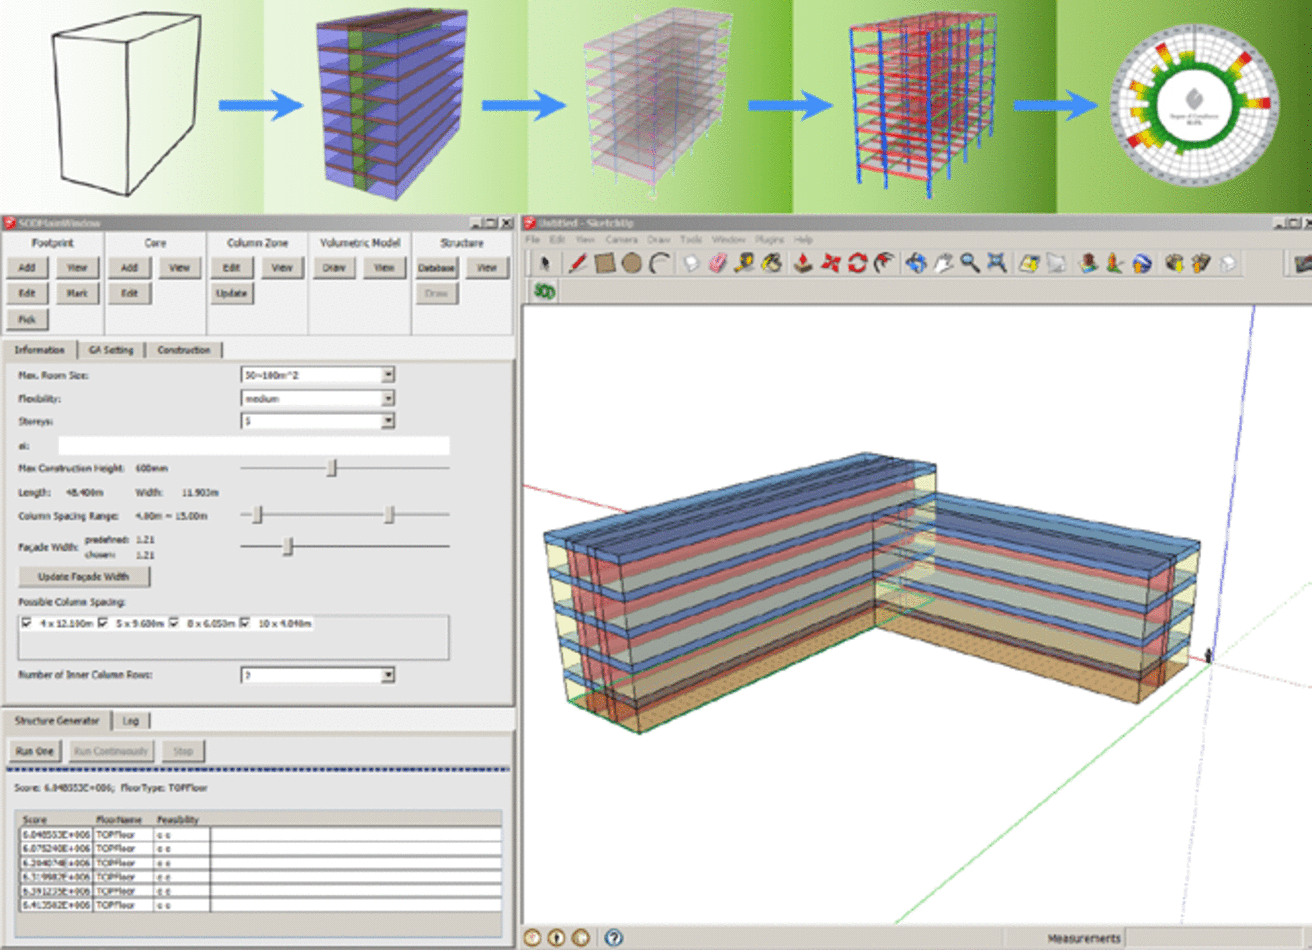Click the Add New Building icon

tap(1088, 263)
